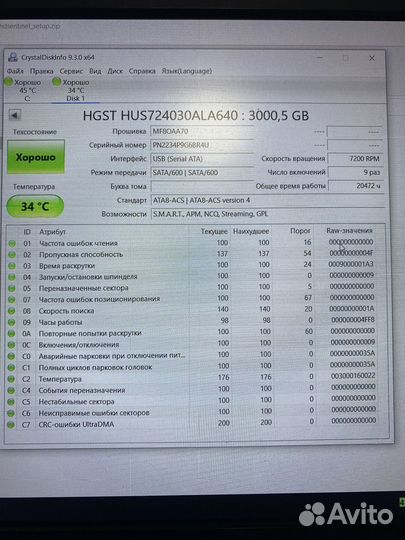Click the Прошивка field MF8OAA70
This screenshot has width=405, height=540.
pyautogui.click(x=202, y=131)
